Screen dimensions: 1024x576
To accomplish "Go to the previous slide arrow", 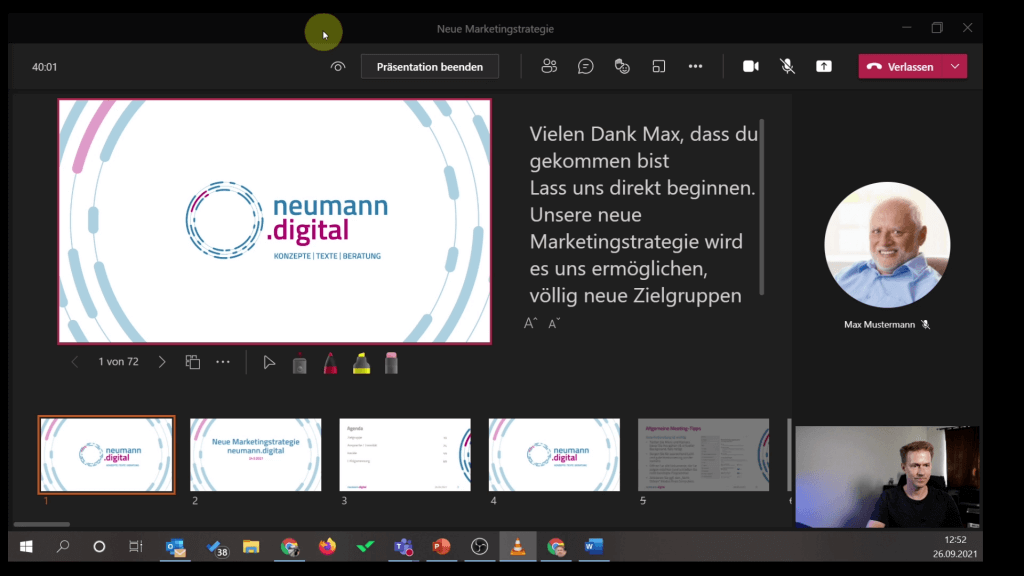I will pyautogui.click(x=74, y=362).
